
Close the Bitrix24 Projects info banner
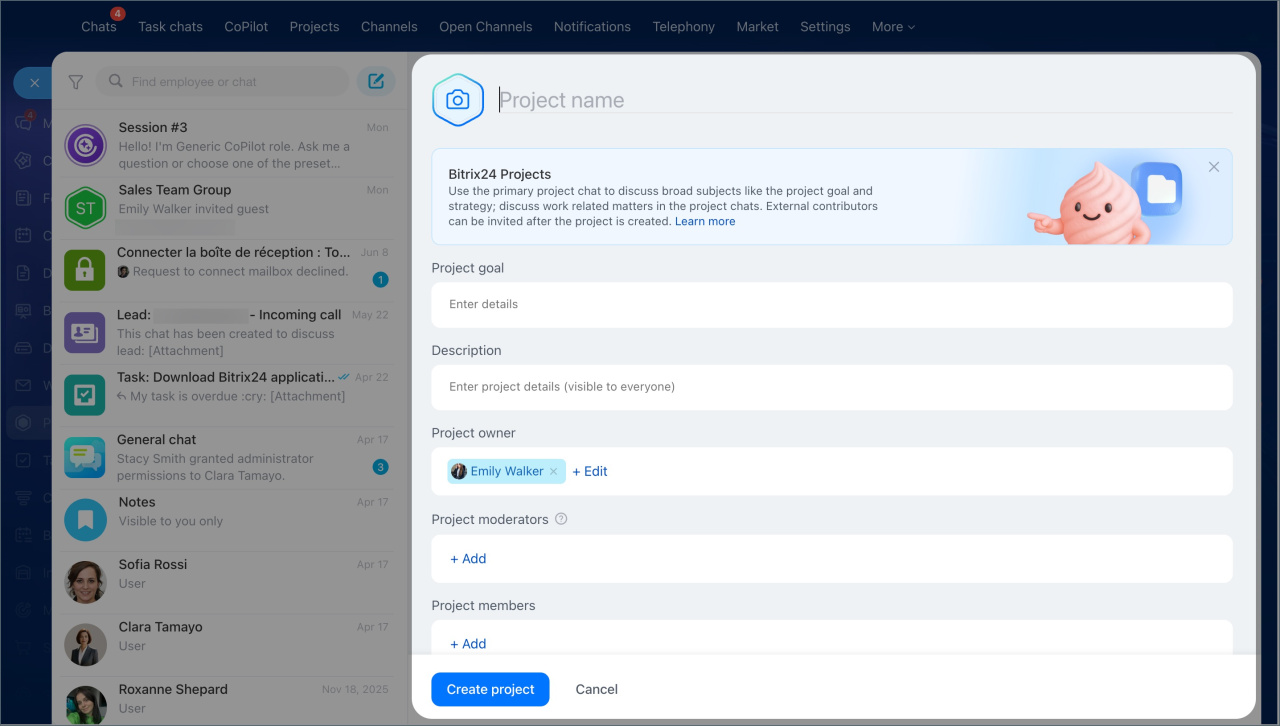click(x=1214, y=167)
